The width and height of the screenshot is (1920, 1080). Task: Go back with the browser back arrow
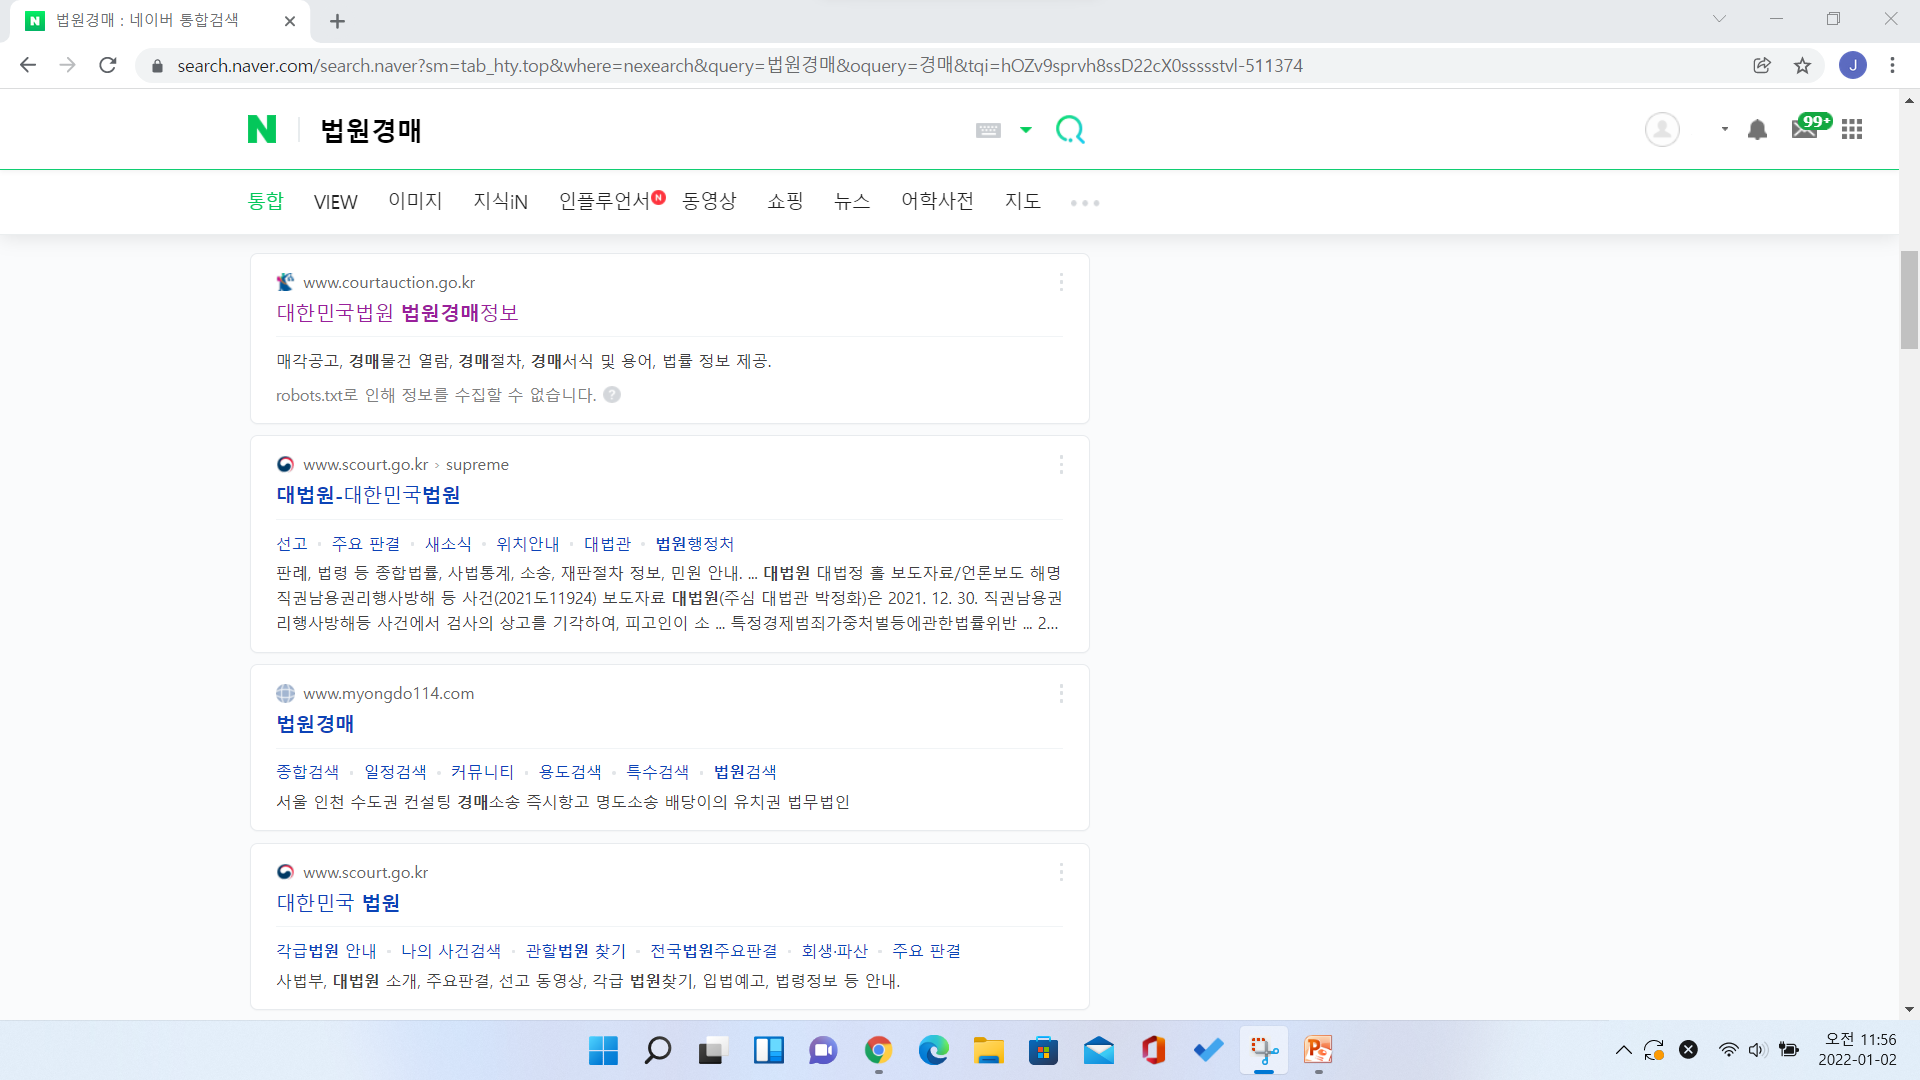pos(28,65)
